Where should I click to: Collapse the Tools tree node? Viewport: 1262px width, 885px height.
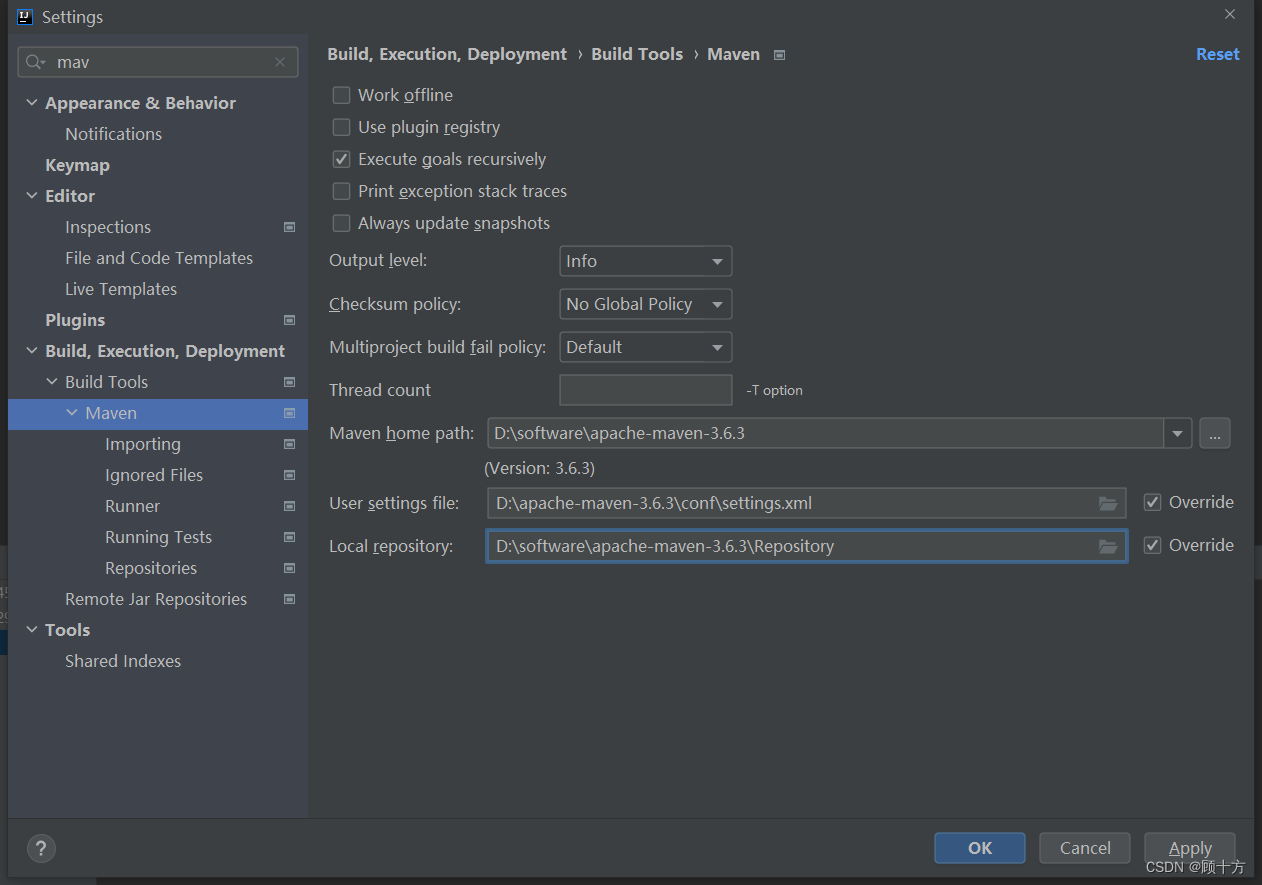pyautogui.click(x=32, y=630)
